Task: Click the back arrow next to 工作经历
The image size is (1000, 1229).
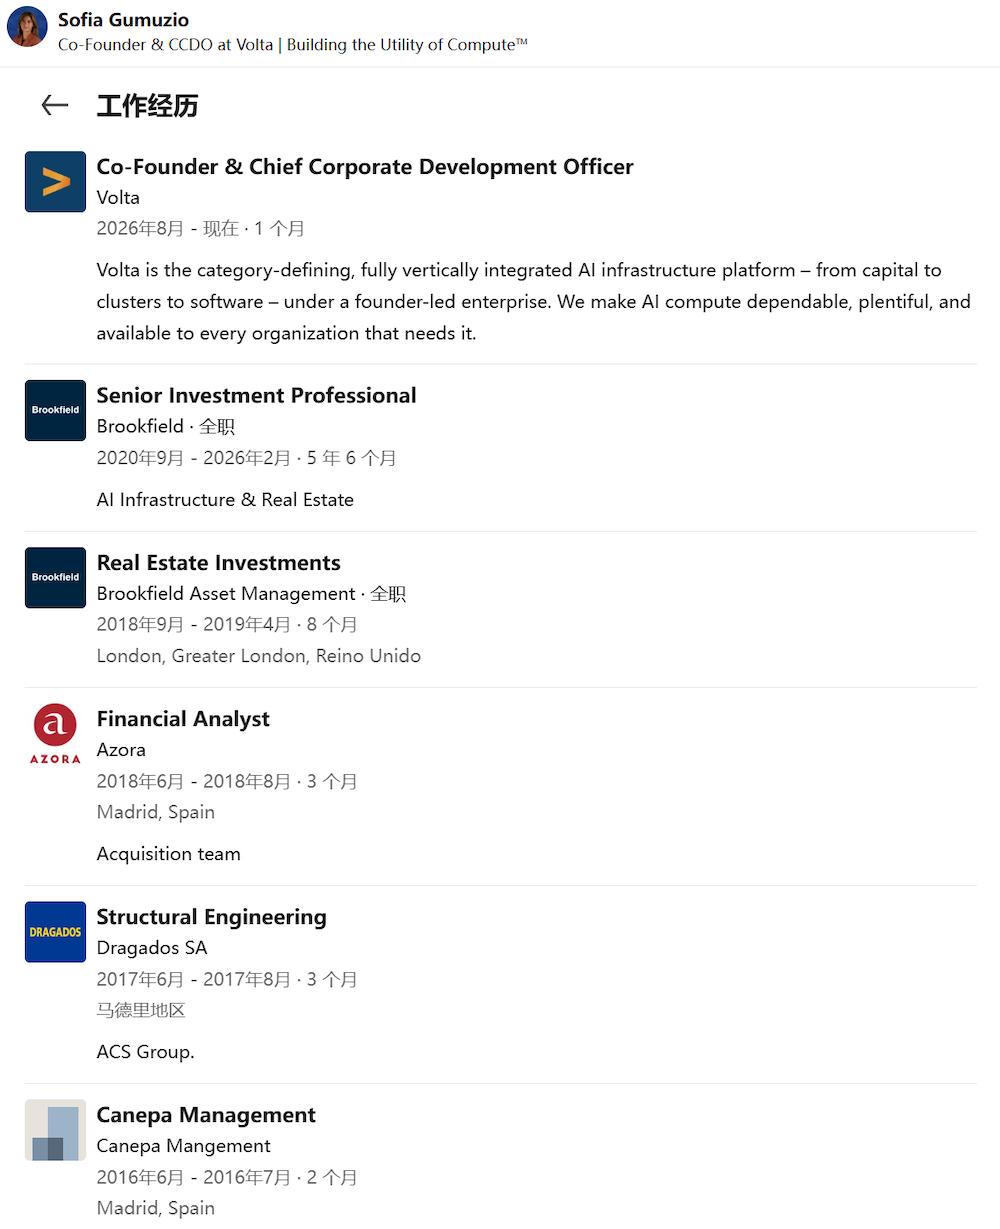Action: click(x=54, y=105)
